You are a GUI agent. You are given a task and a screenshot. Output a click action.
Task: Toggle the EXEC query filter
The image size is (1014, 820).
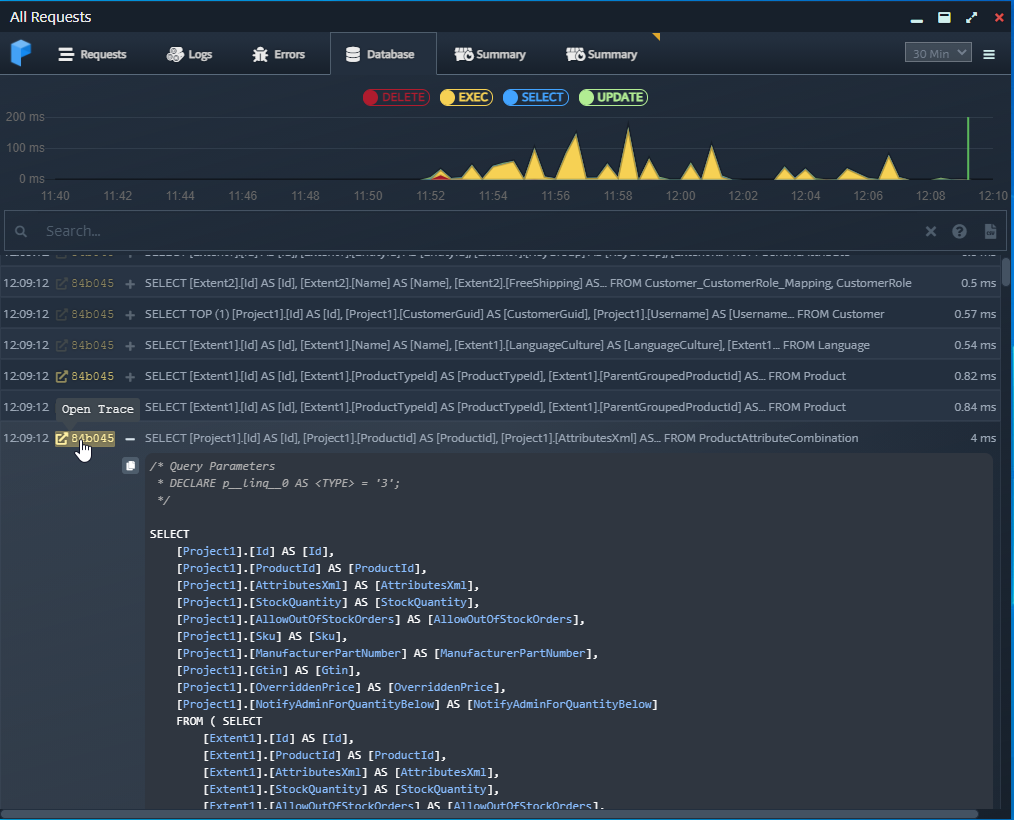466,97
